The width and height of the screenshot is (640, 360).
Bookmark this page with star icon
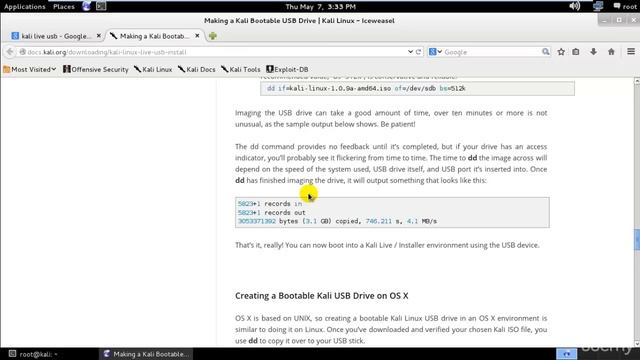[x=561, y=52]
